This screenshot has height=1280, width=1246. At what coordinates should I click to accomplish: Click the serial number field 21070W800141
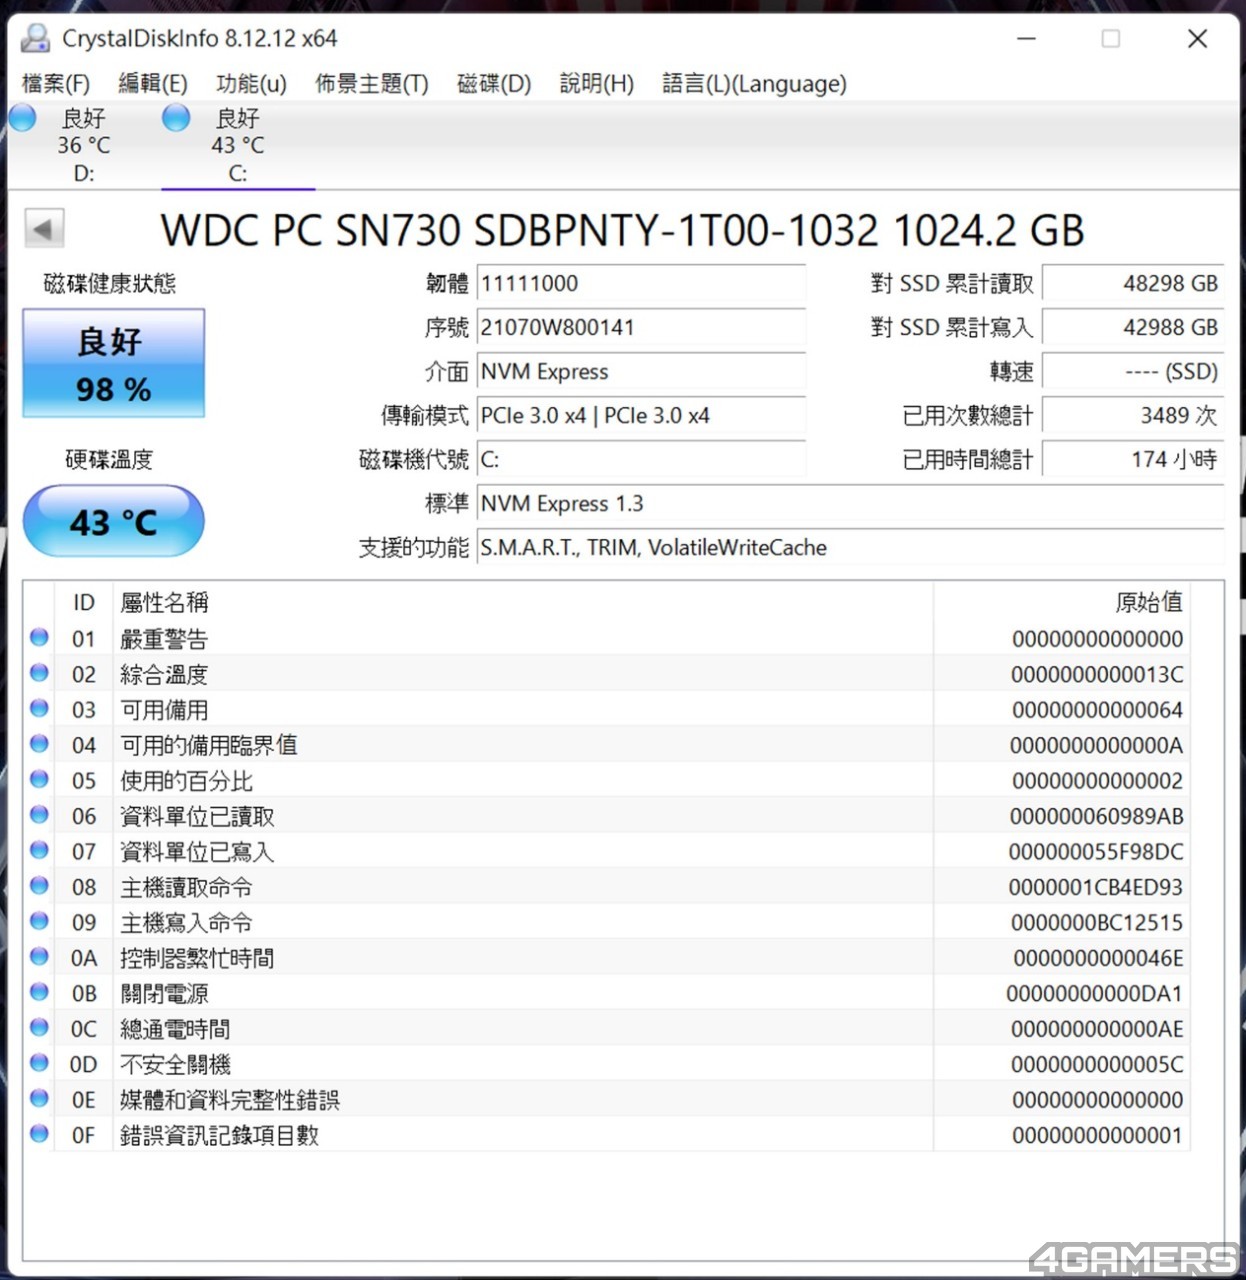(x=642, y=328)
